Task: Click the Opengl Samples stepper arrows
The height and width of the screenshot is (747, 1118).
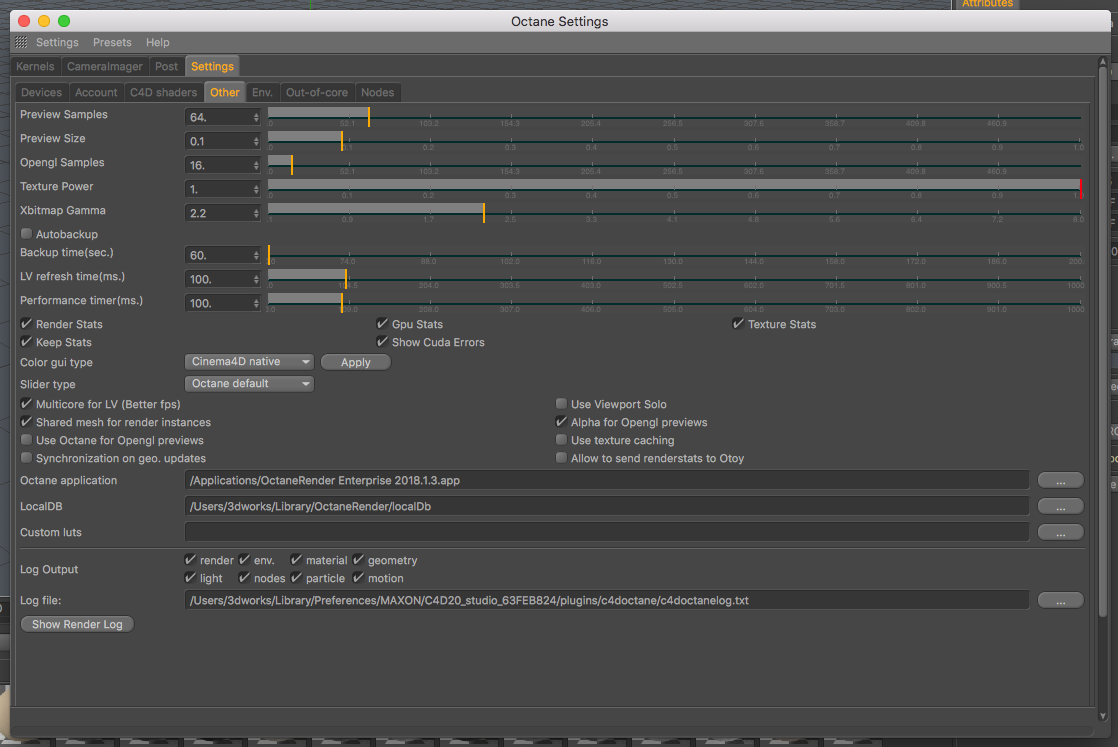Action: [256, 165]
